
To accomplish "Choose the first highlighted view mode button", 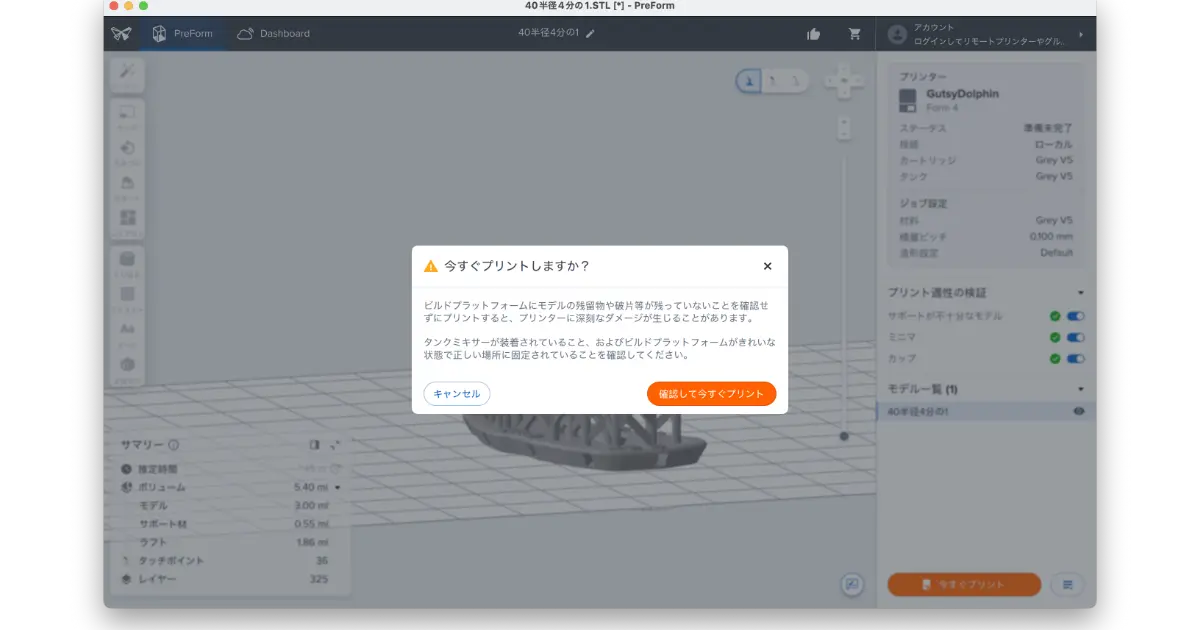I will tap(749, 81).
